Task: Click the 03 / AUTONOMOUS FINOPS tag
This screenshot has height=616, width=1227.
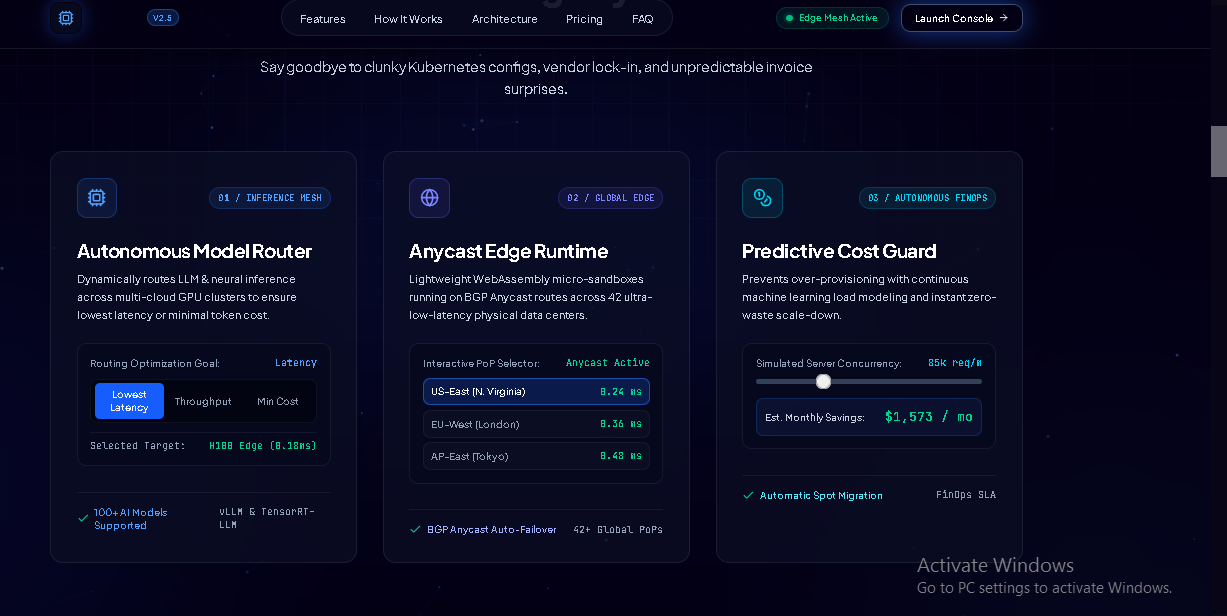Action: click(928, 198)
